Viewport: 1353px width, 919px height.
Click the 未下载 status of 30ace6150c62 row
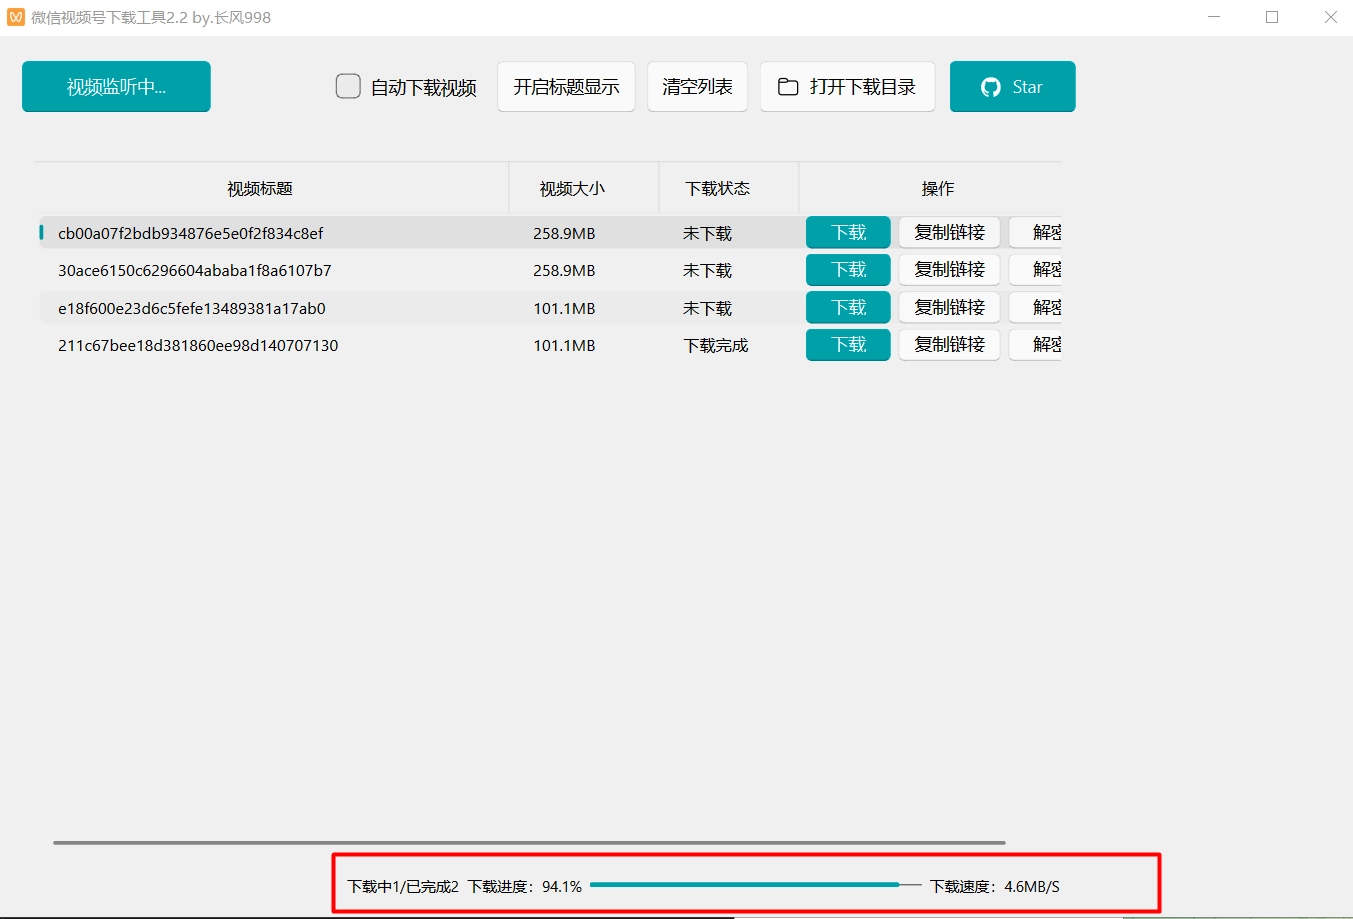coord(708,271)
